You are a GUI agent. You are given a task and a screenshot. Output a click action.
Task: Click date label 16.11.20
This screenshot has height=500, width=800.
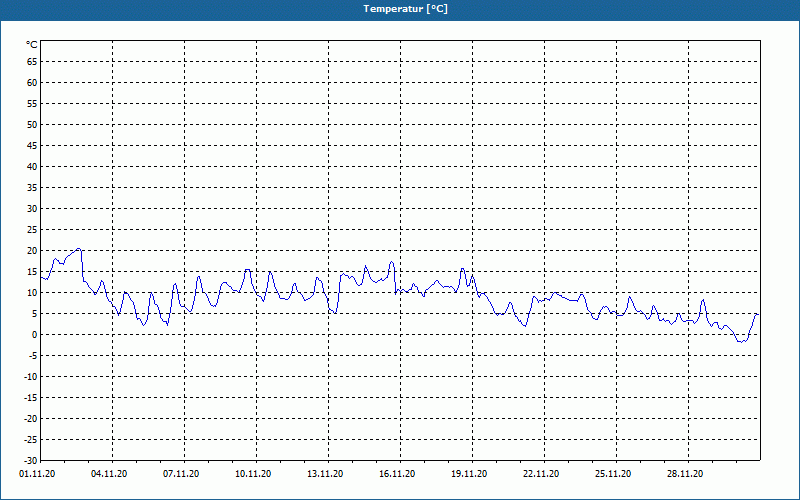pyautogui.click(x=397, y=474)
